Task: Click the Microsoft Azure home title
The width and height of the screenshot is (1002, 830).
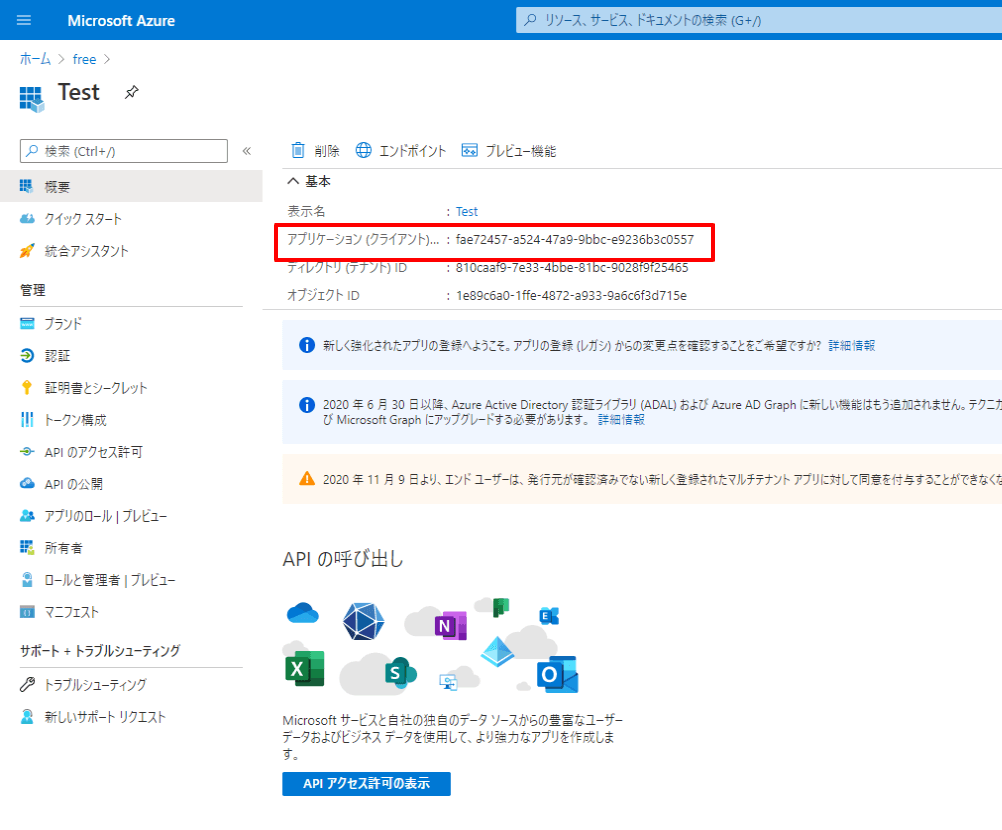Action: click(121, 20)
